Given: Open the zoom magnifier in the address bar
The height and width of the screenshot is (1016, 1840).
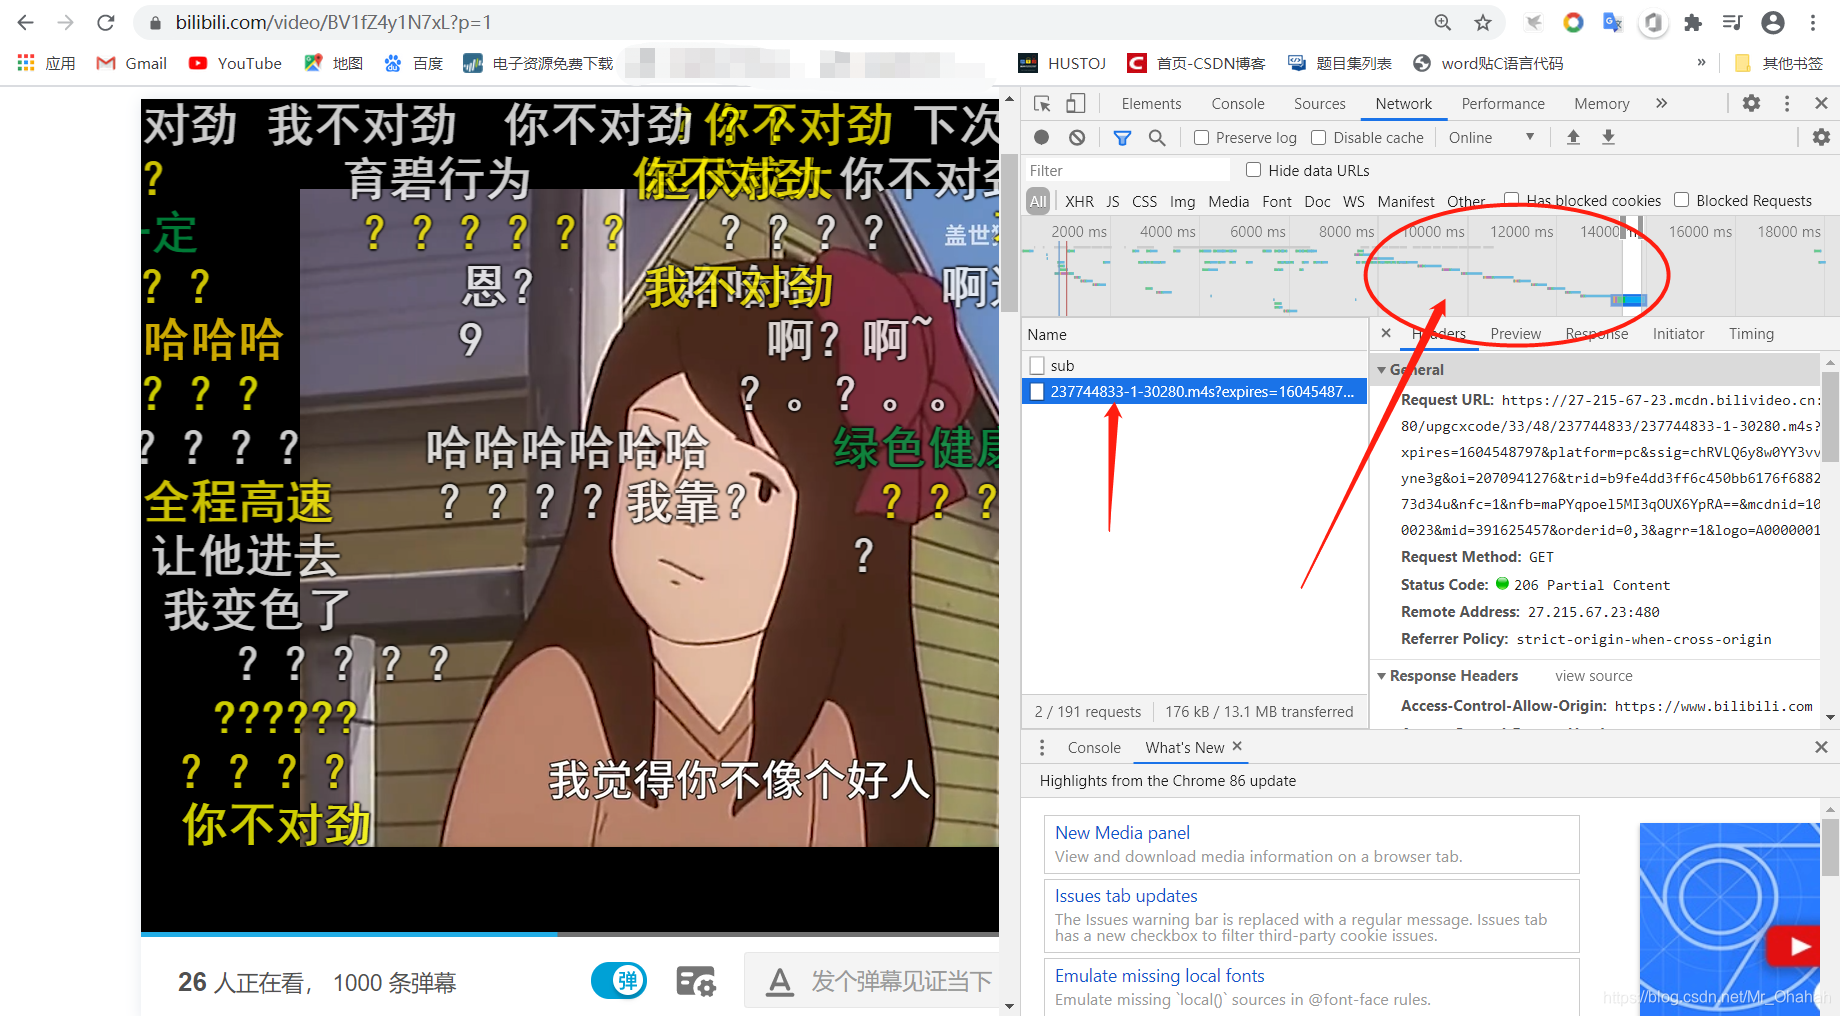Looking at the screenshot, I should pos(1443,22).
